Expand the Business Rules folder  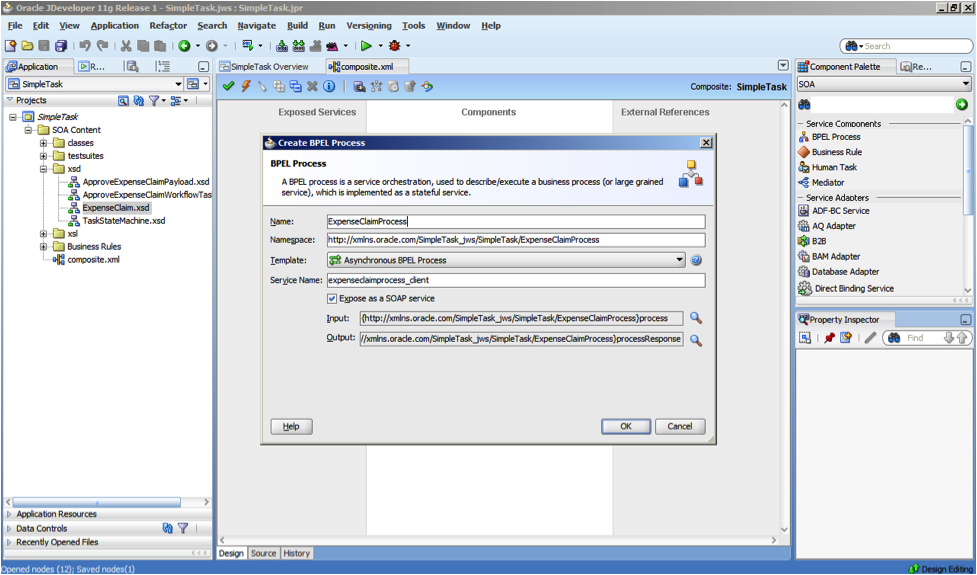pyautogui.click(x=44, y=246)
